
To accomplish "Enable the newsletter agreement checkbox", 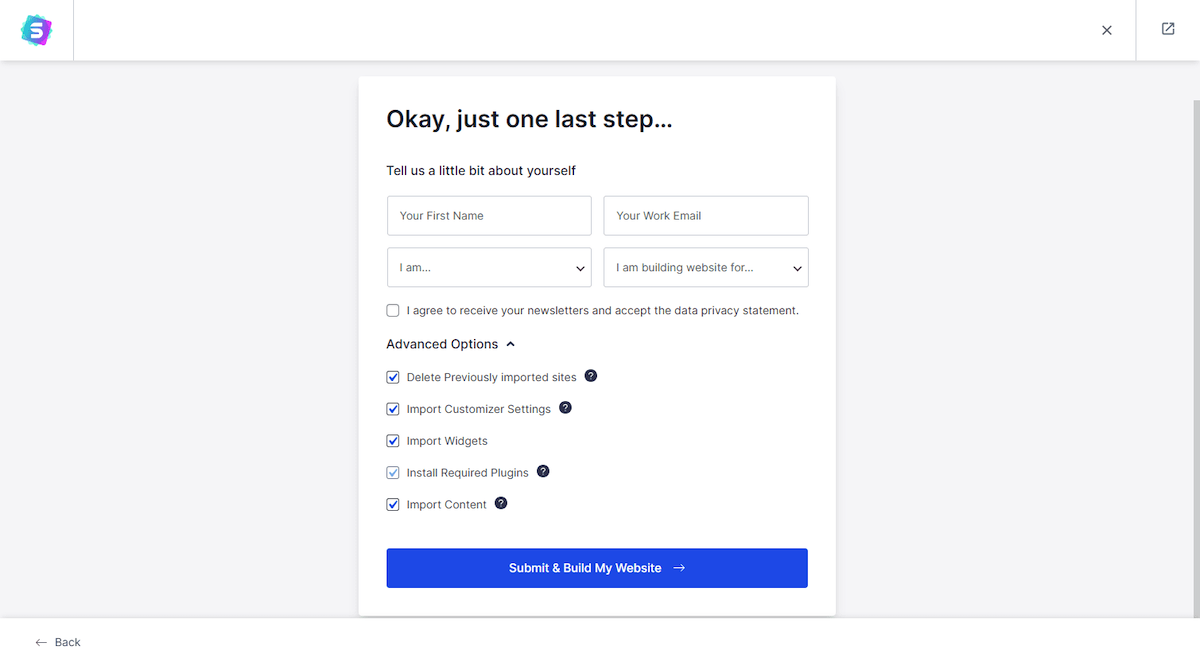I will [393, 311].
